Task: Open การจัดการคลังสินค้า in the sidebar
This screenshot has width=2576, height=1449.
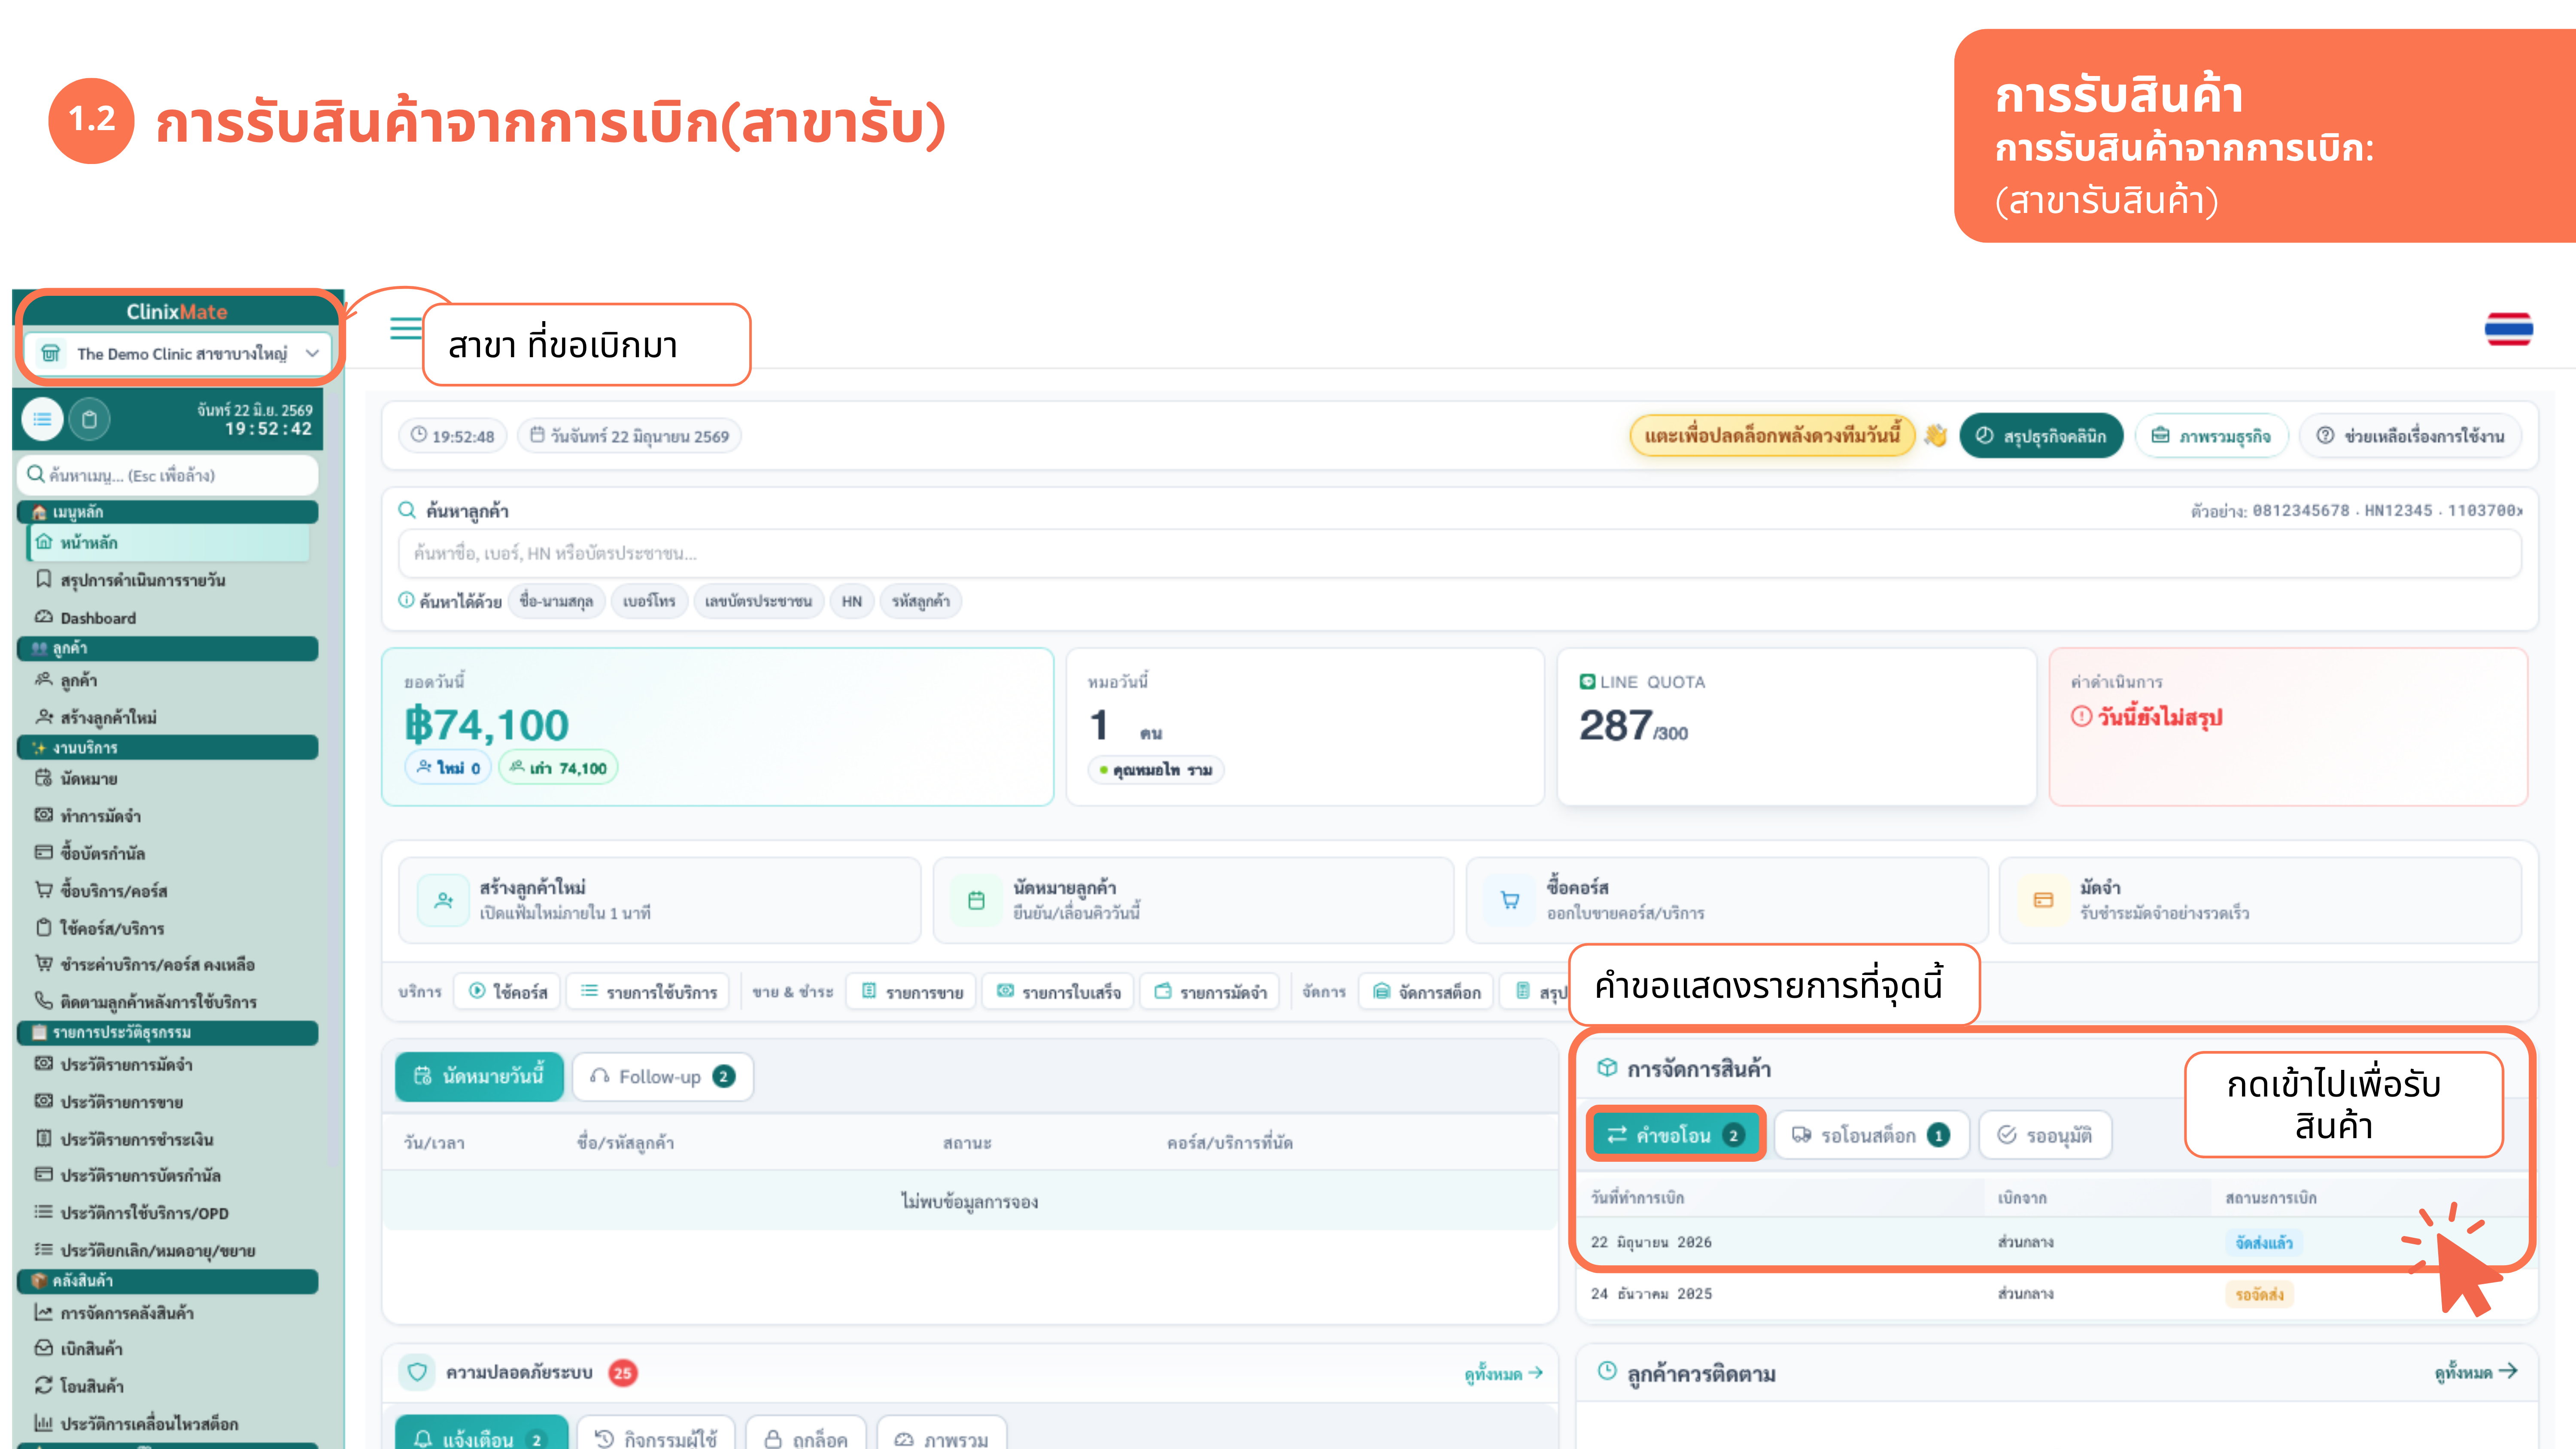Action: pyautogui.click(x=114, y=1313)
